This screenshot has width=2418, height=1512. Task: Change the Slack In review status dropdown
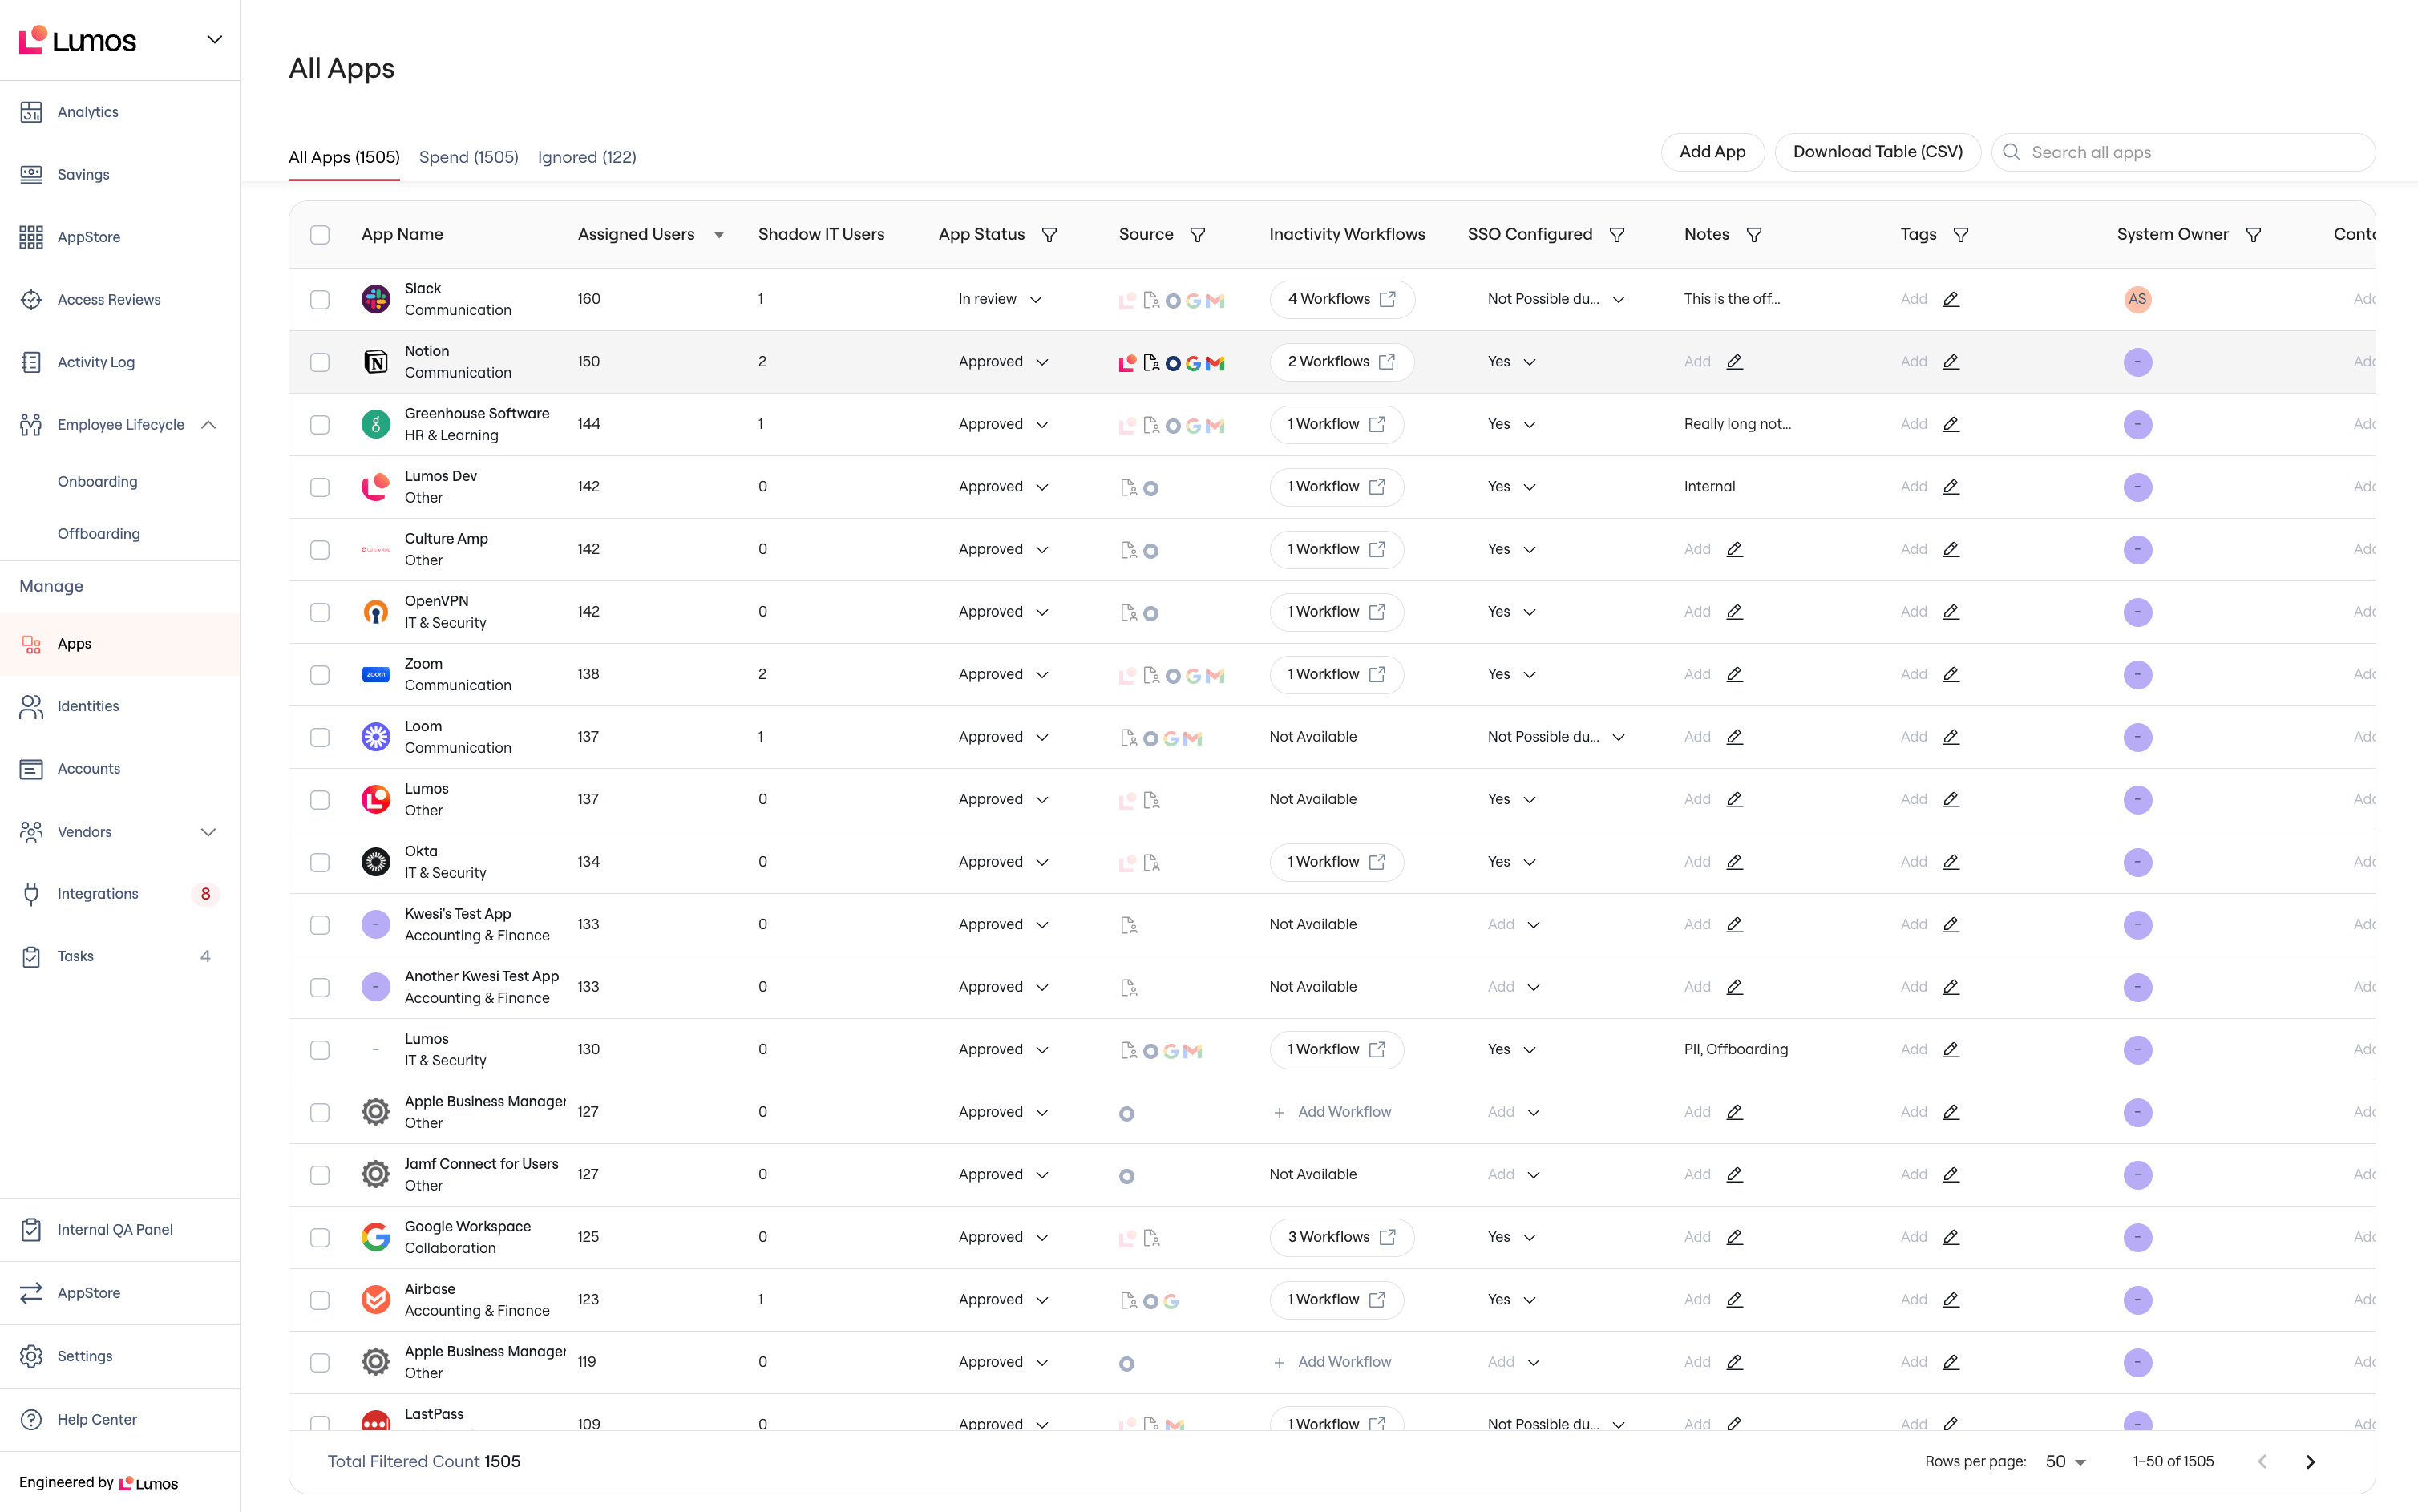1000,299
